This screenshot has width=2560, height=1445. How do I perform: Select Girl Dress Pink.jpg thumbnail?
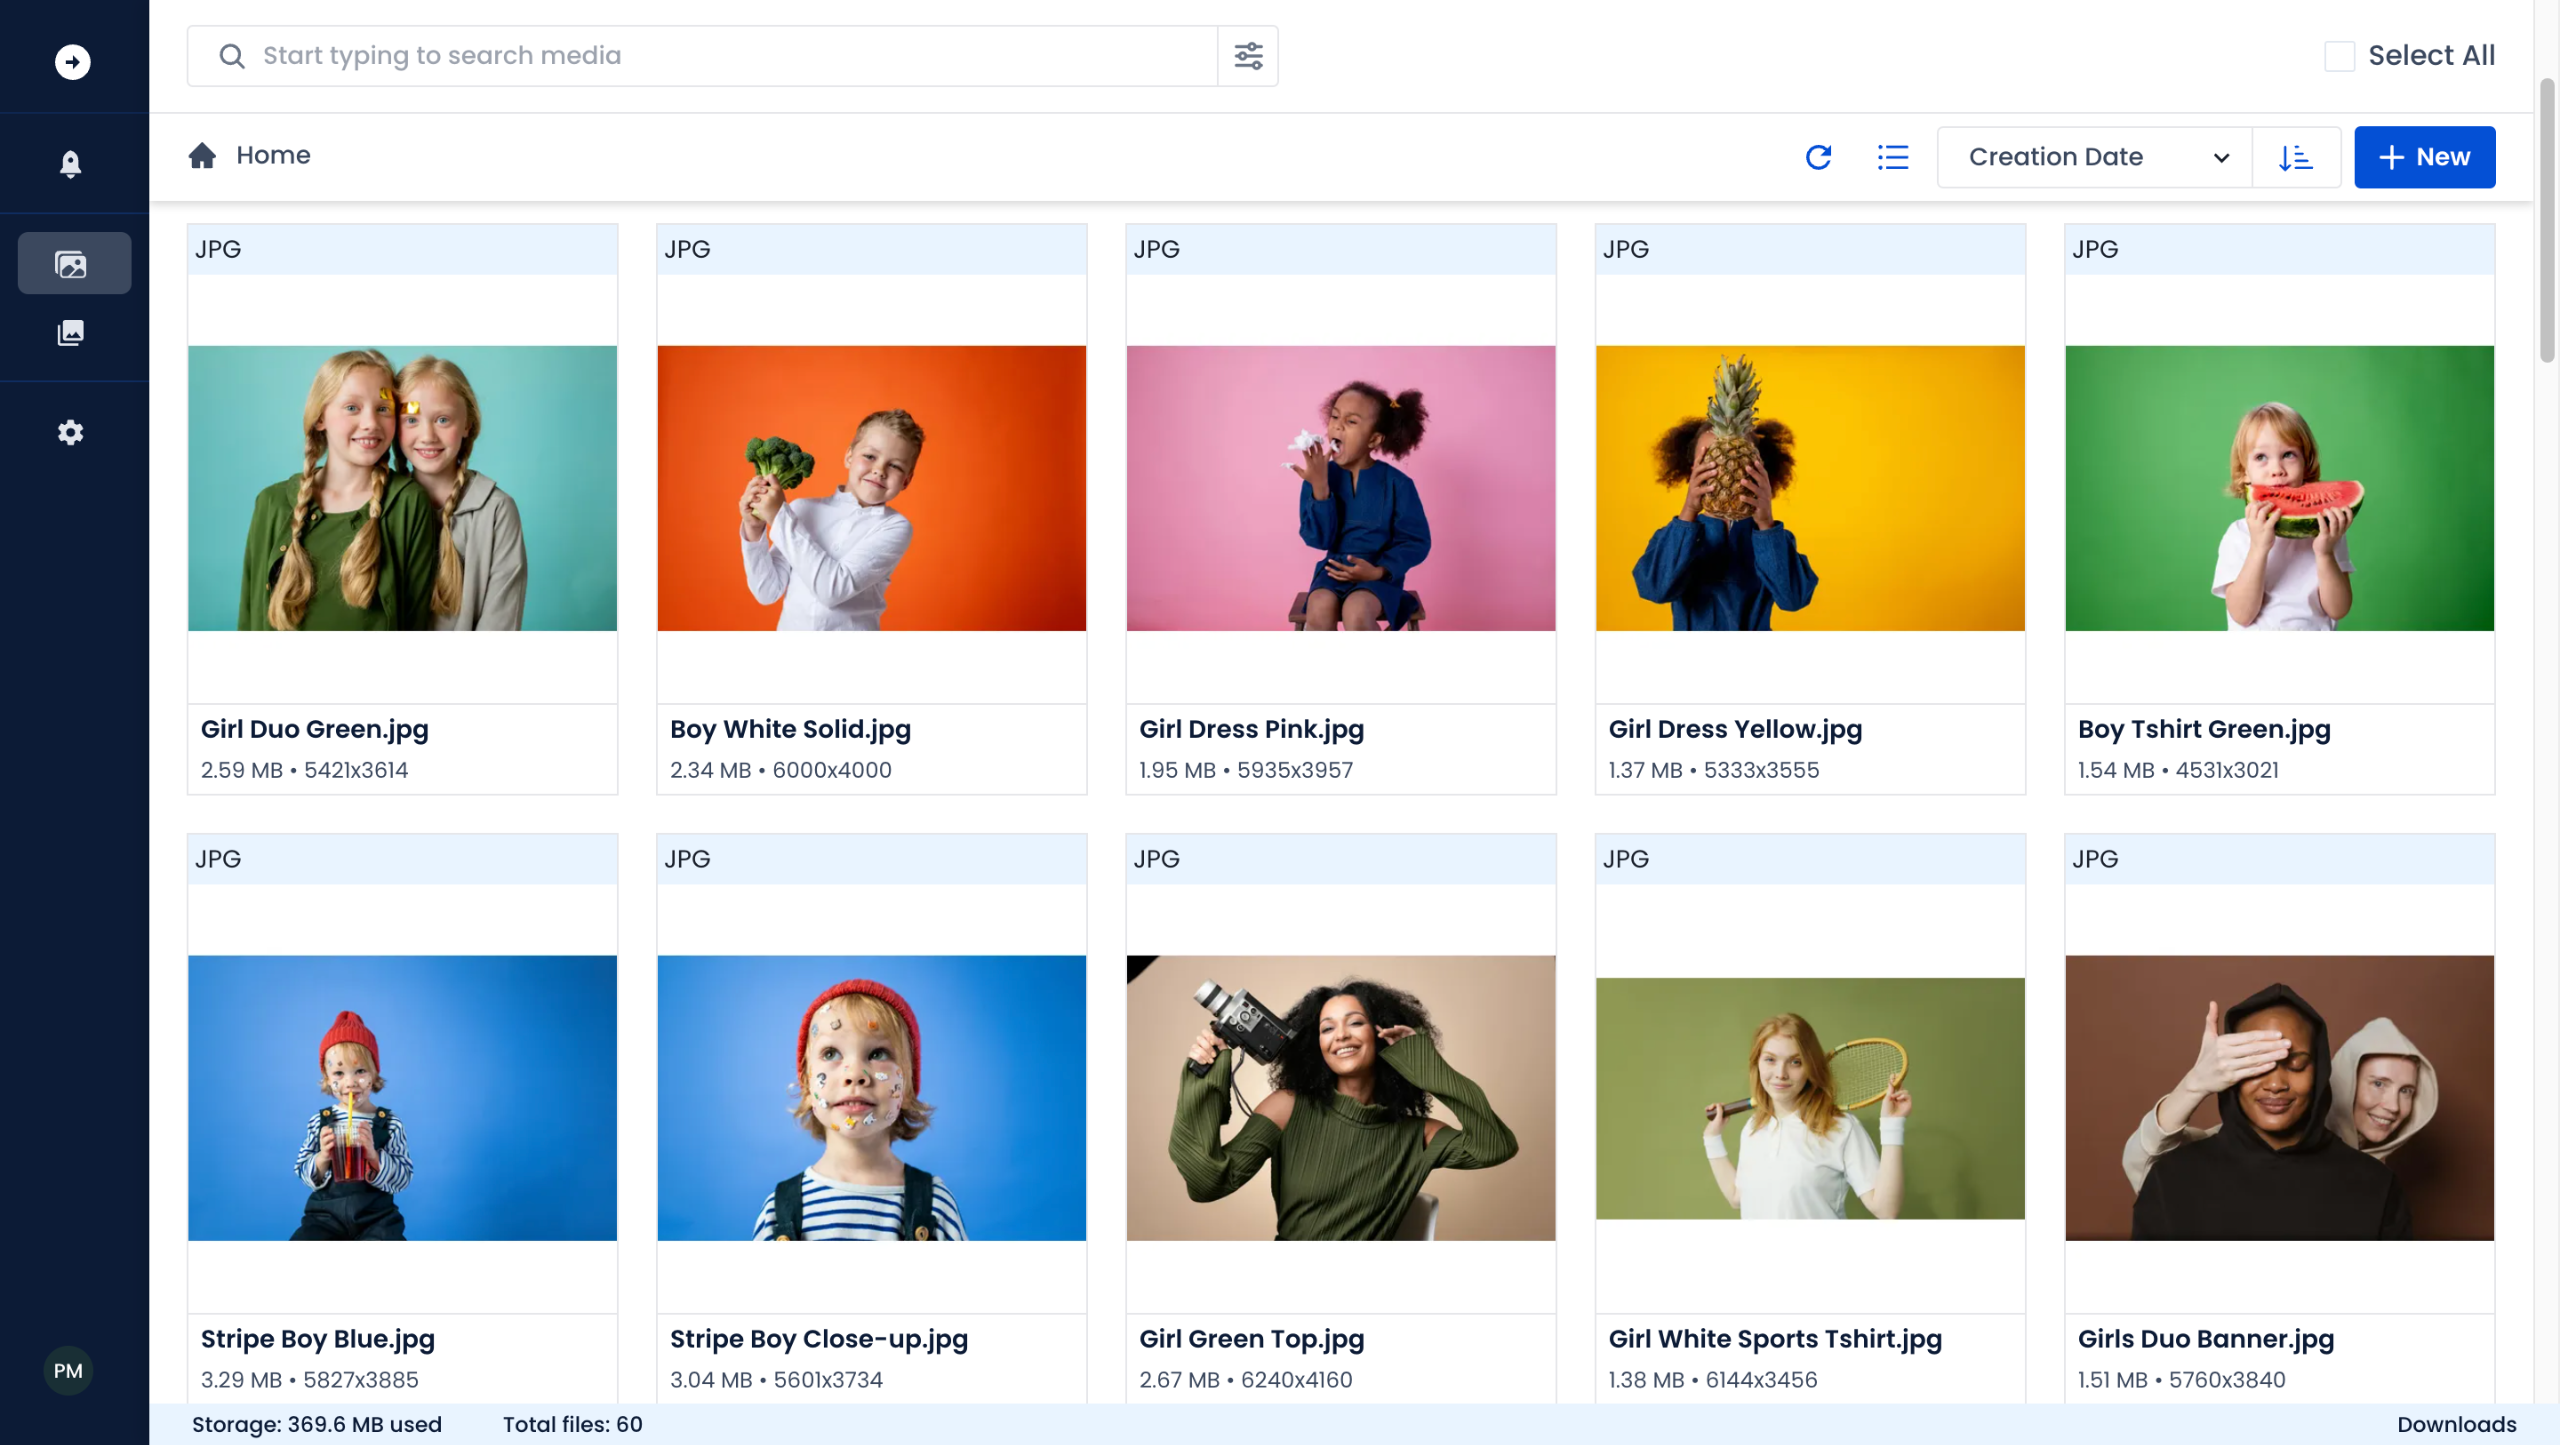click(x=1340, y=488)
